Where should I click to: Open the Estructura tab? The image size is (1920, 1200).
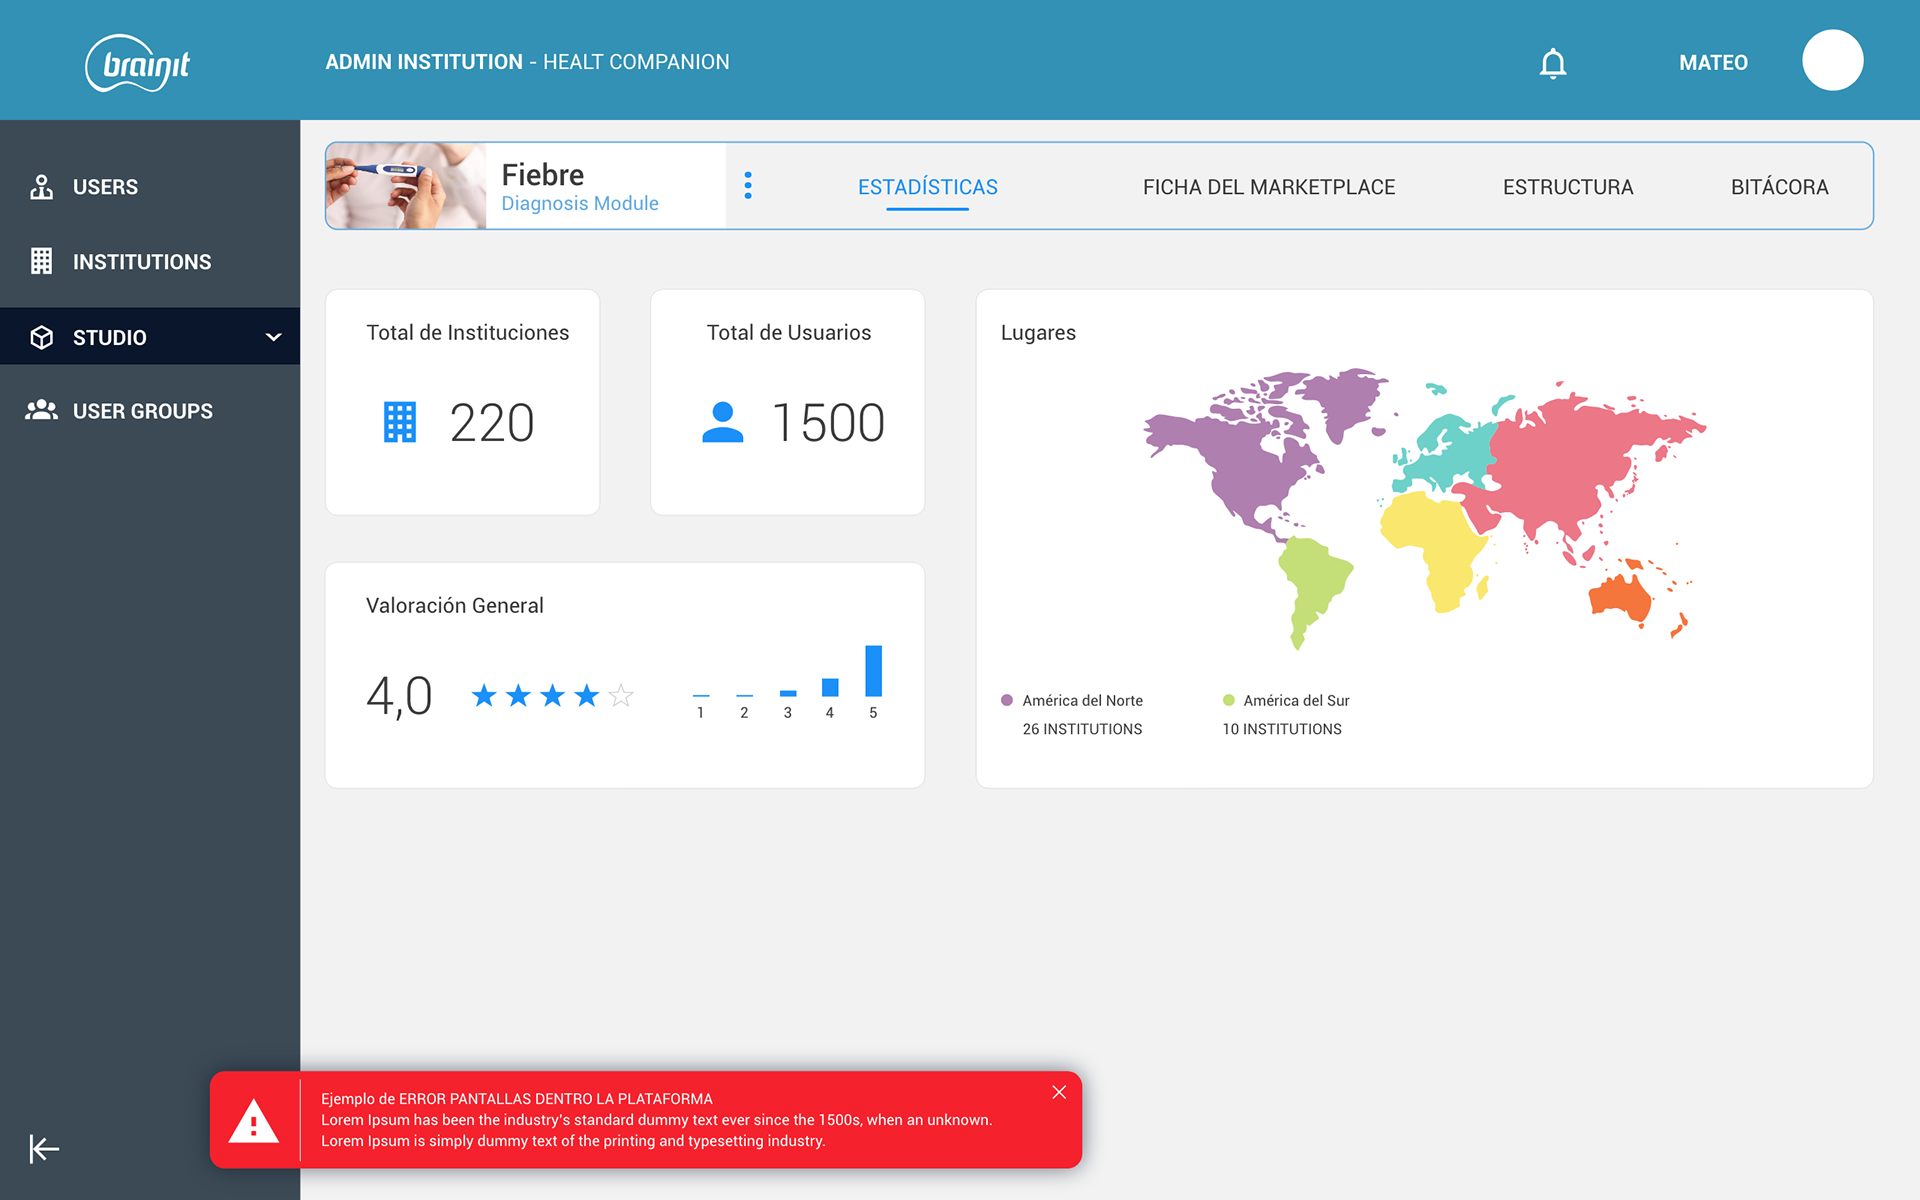point(1567,187)
